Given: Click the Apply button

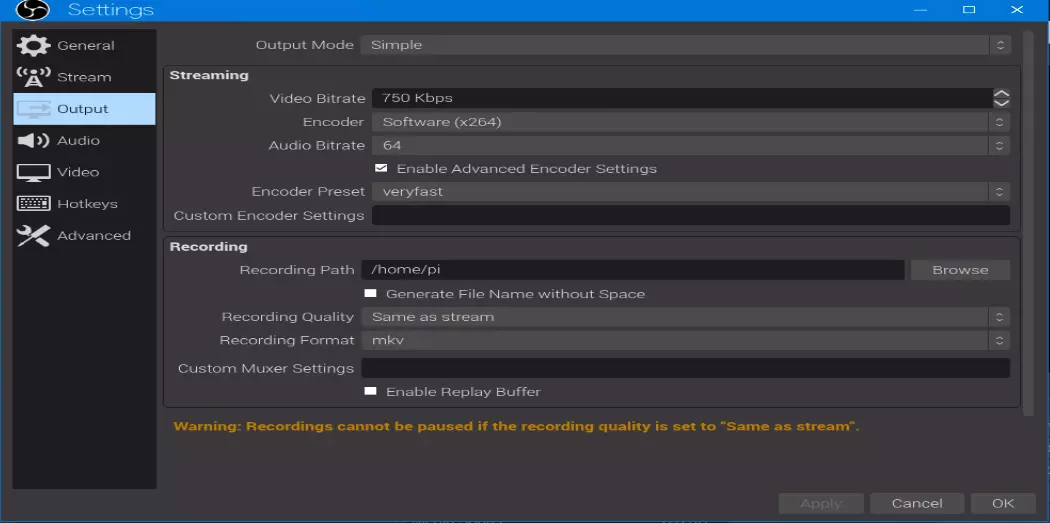Looking at the screenshot, I should (x=821, y=504).
